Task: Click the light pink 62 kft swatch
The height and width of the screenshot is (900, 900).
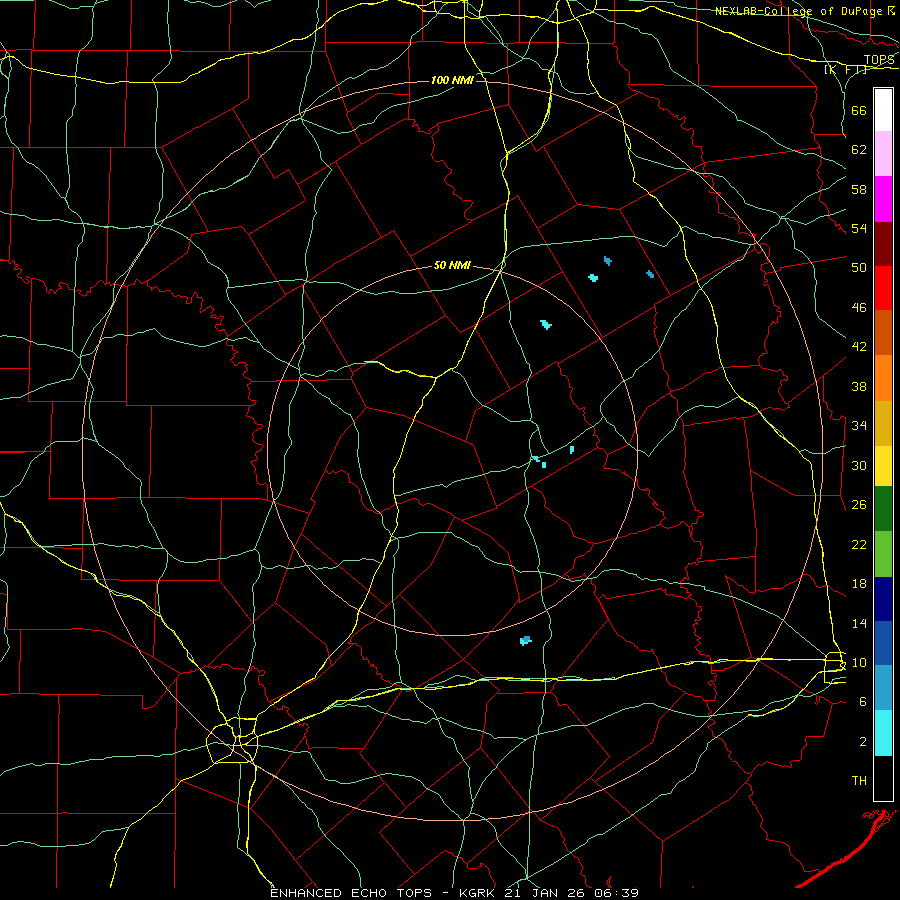Action: pyautogui.click(x=883, y=153)
